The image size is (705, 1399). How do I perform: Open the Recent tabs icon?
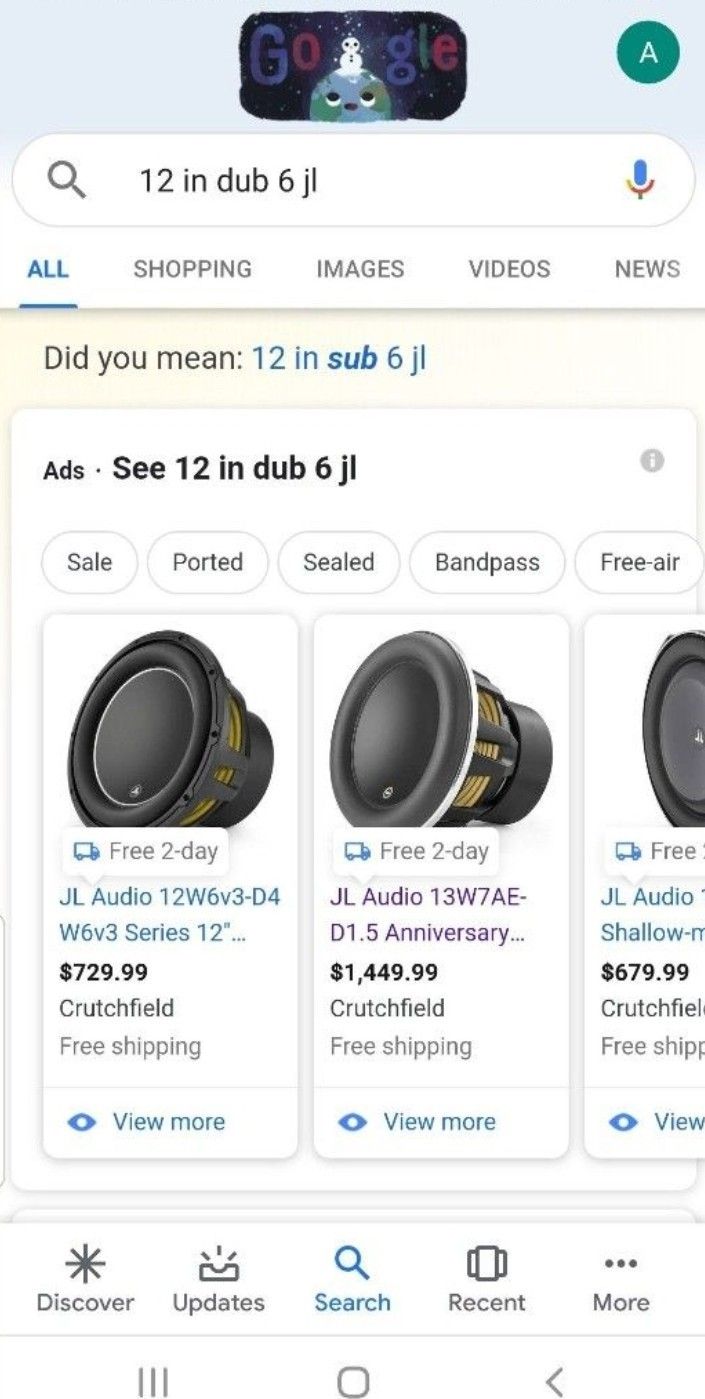tap(486, 1265)
